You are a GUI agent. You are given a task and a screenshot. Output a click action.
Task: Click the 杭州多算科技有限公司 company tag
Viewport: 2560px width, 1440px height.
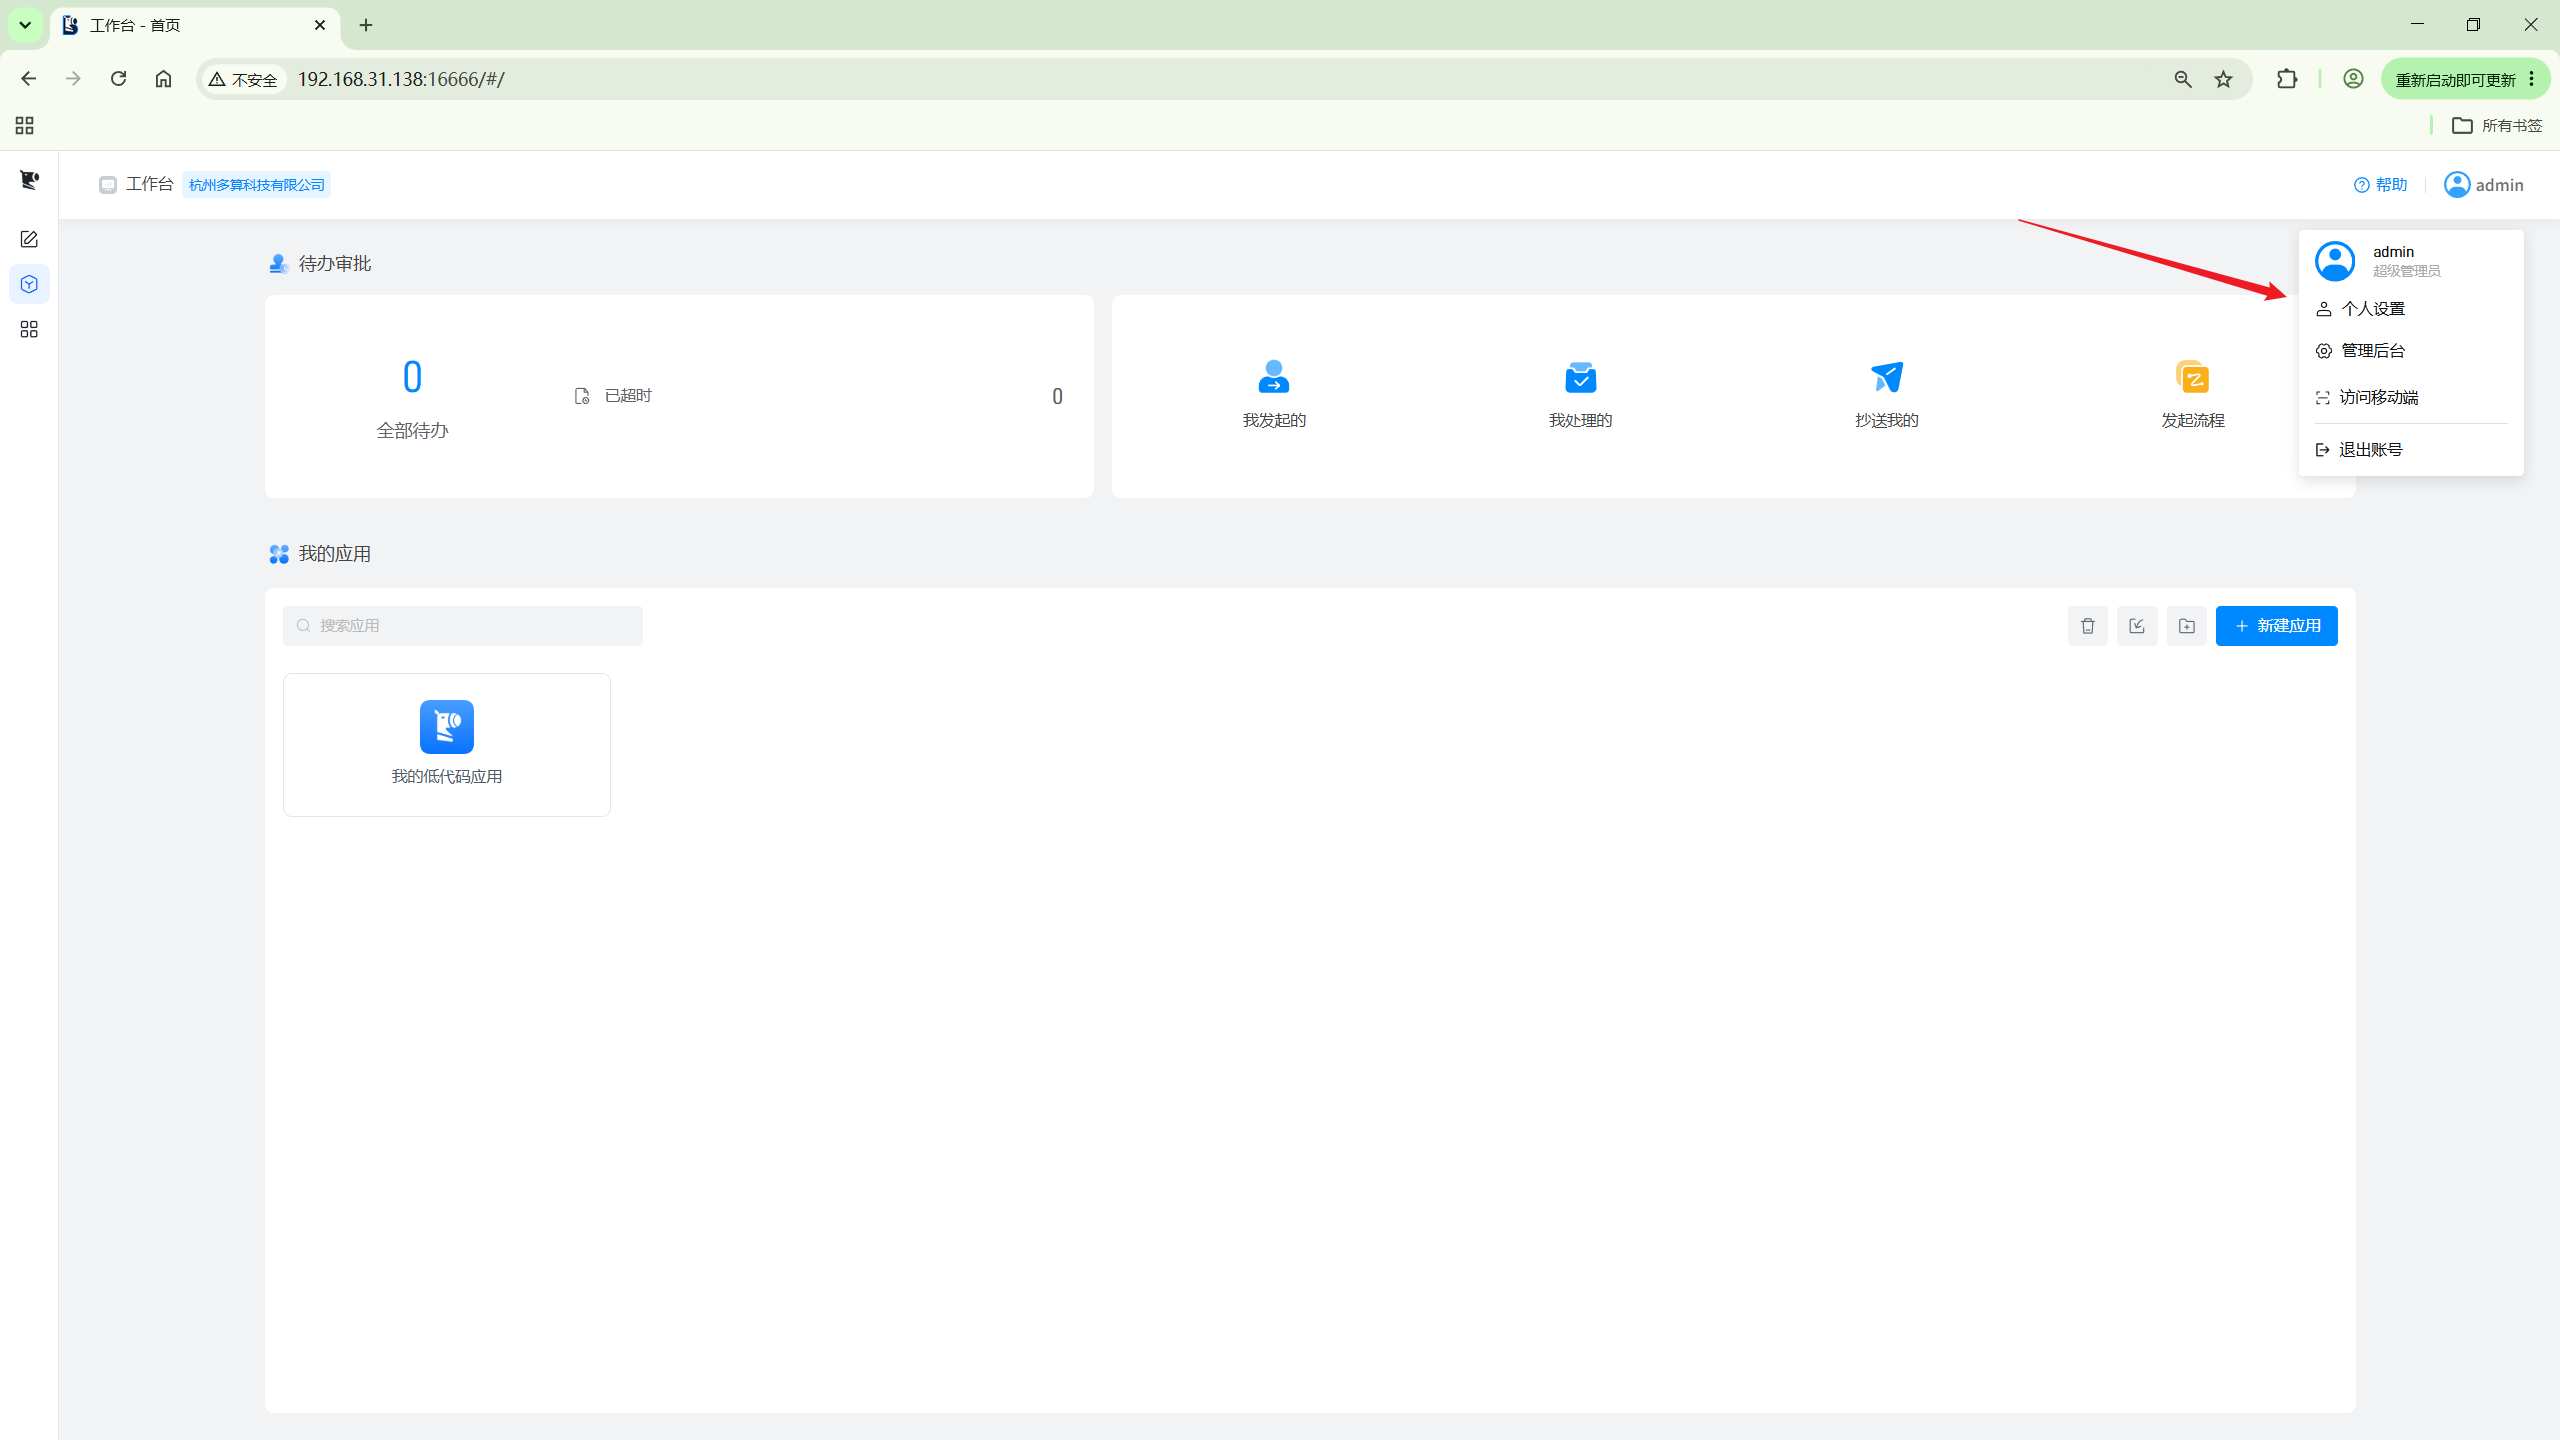[x=257, y=185]
